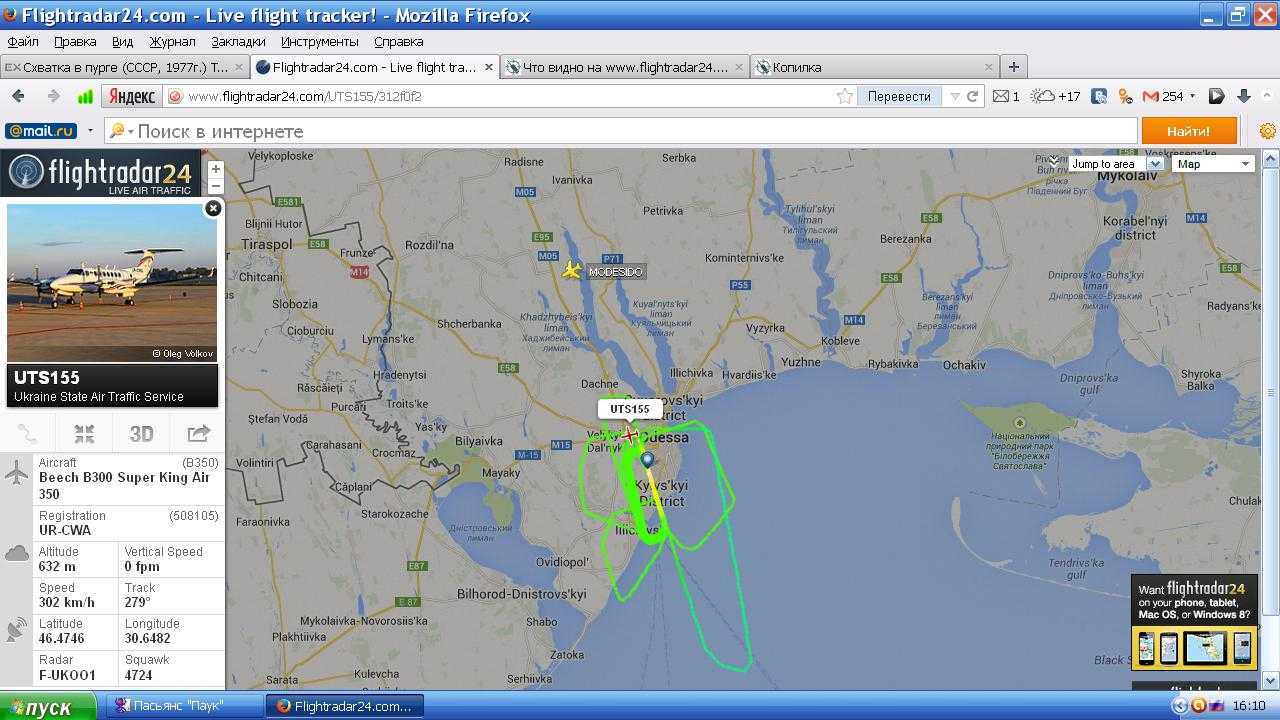Open the Вид menu
Image resolution: width=1280 pixels, height=720 pixels.
pos(123,41)
